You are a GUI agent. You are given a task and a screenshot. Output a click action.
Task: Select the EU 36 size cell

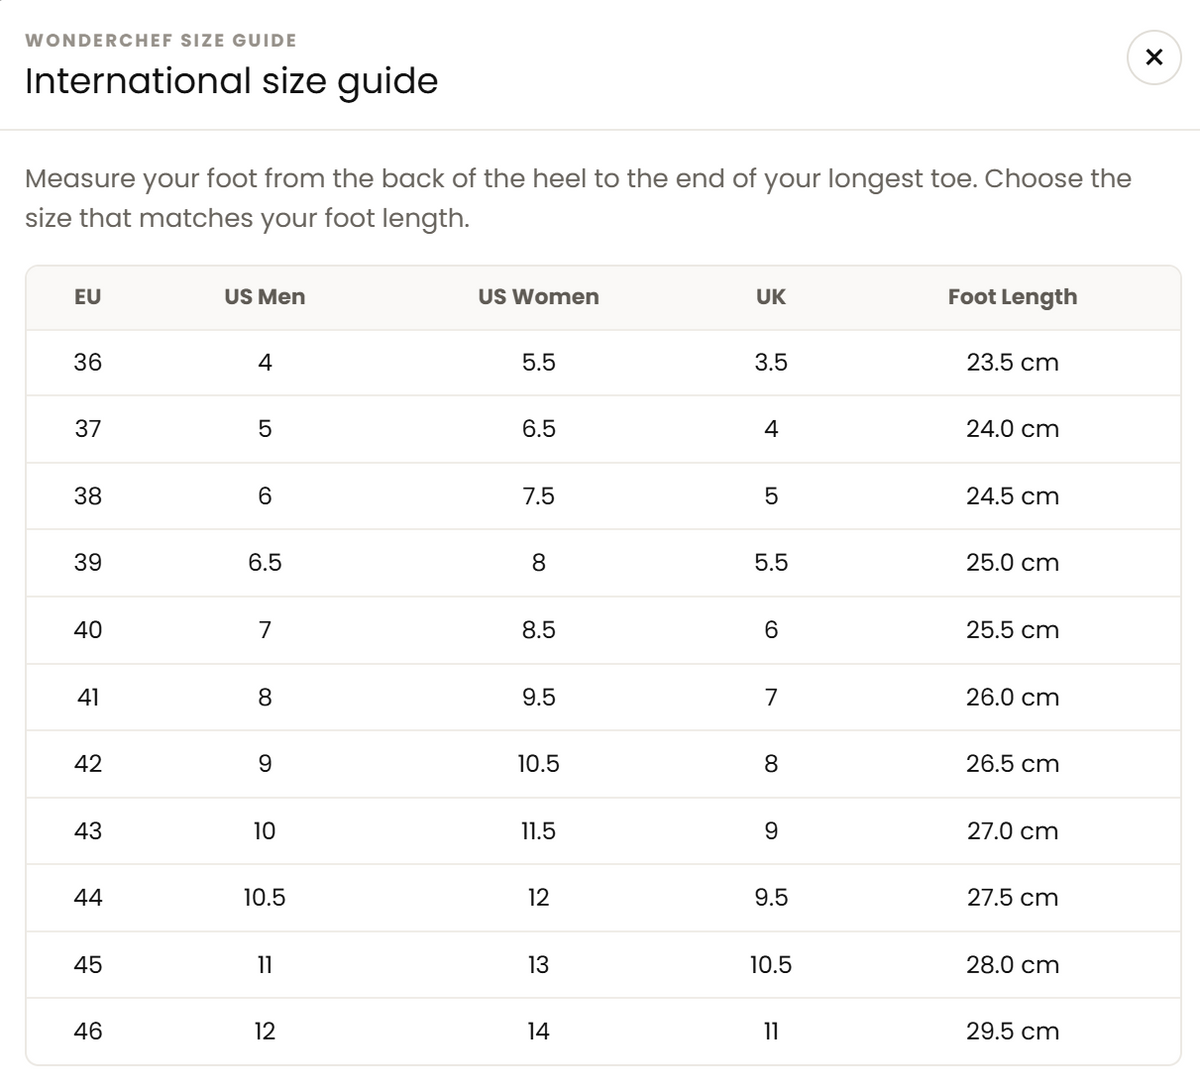coord(88,362)
